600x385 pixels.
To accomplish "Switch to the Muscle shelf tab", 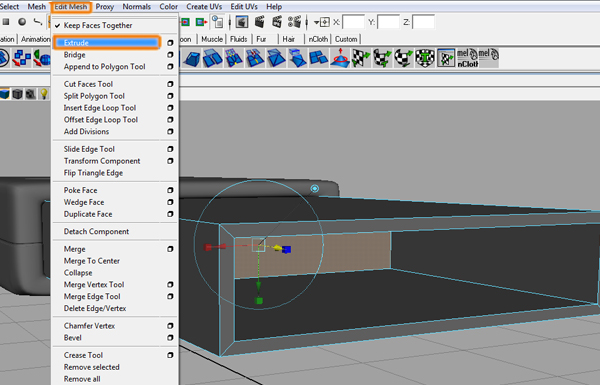I will (x=212, y=39).
